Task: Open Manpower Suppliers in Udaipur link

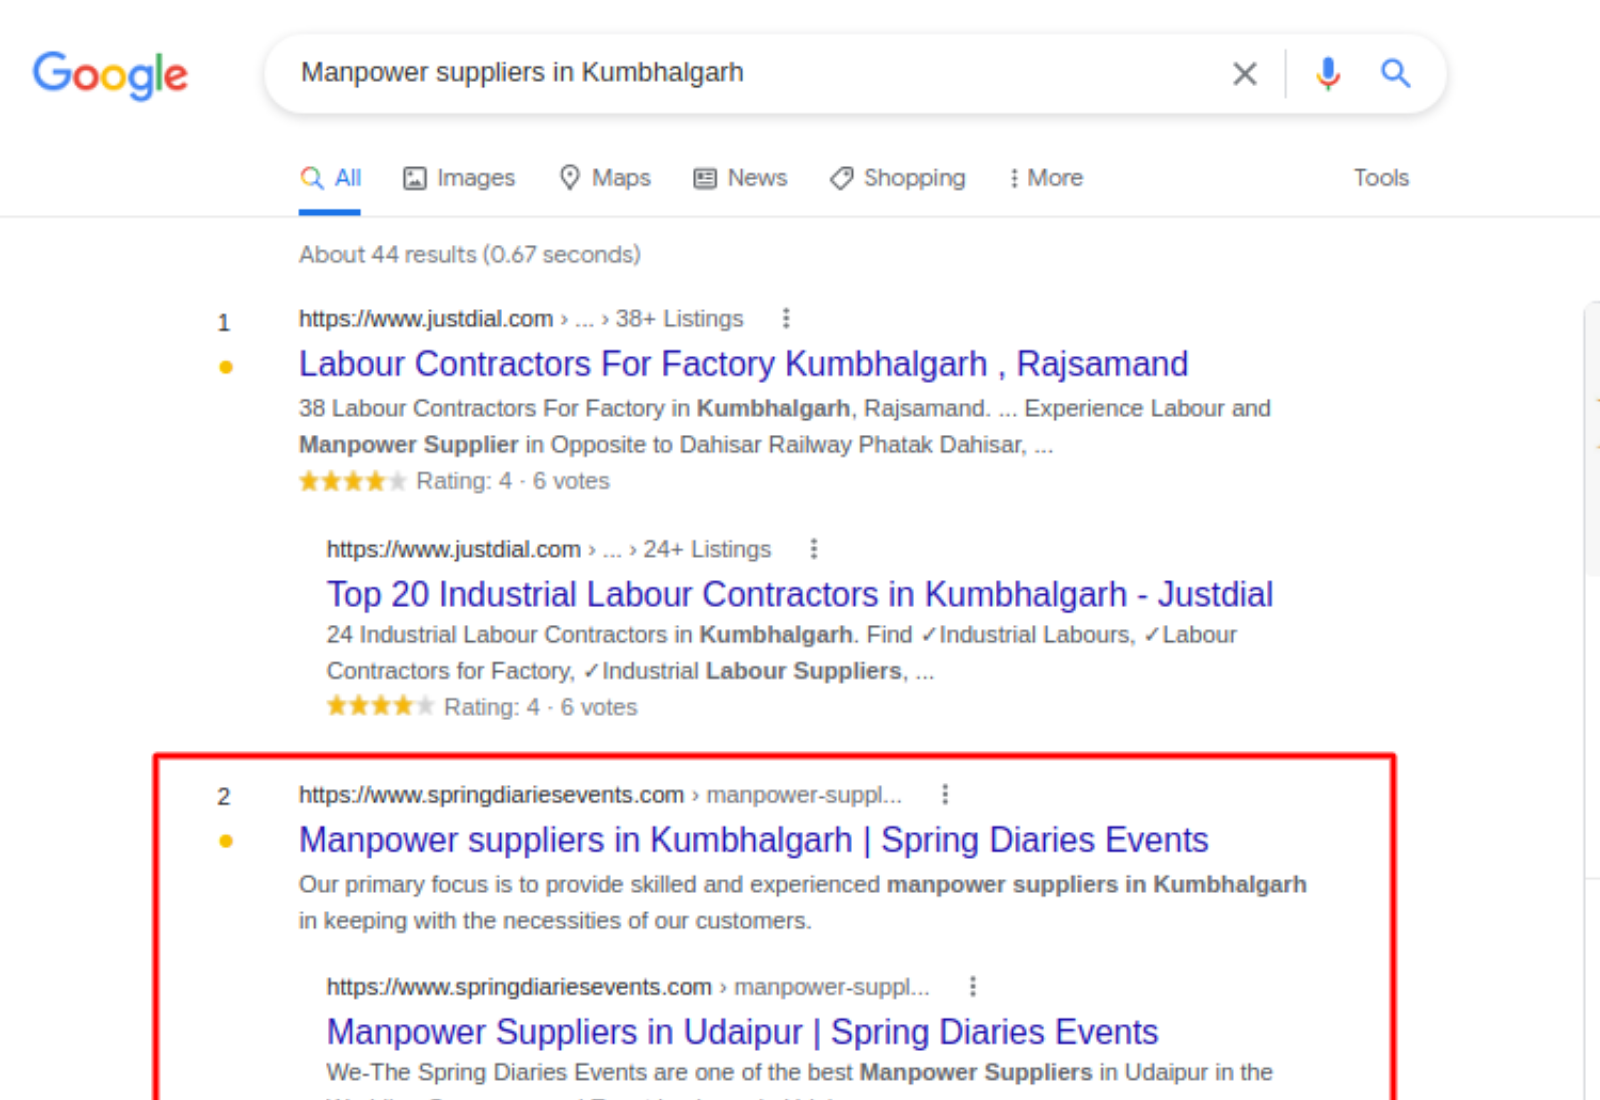Action: [x=742, y=1032]
